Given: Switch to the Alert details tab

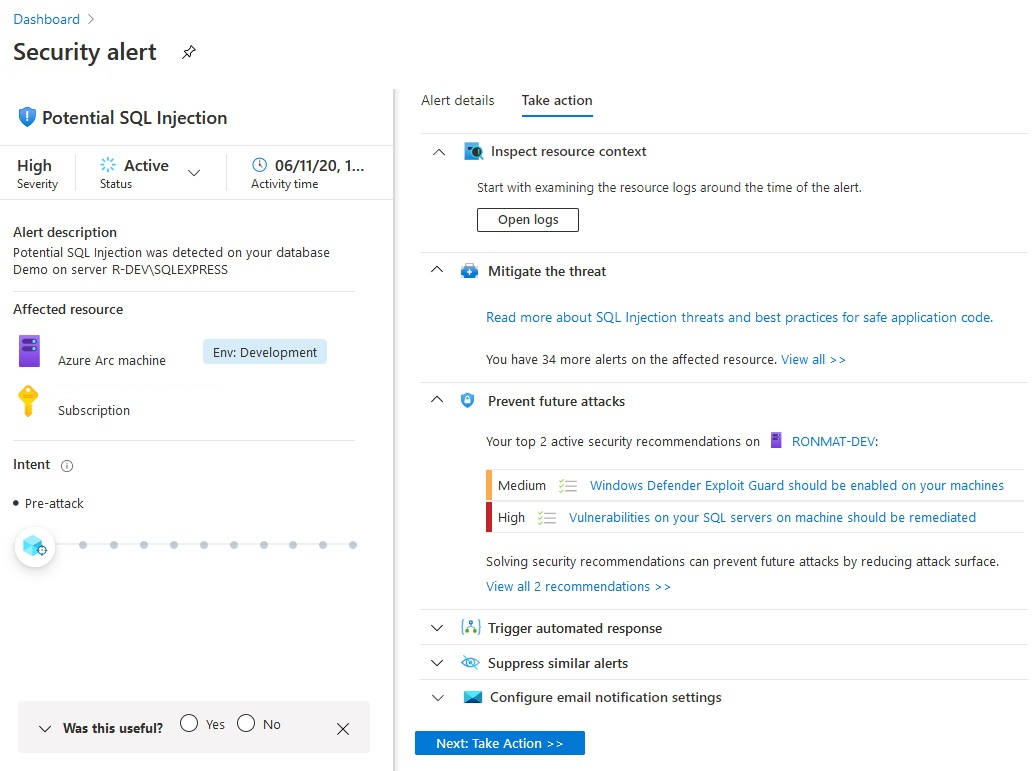Looking at the screenshot, I should [x=456, y=101].
